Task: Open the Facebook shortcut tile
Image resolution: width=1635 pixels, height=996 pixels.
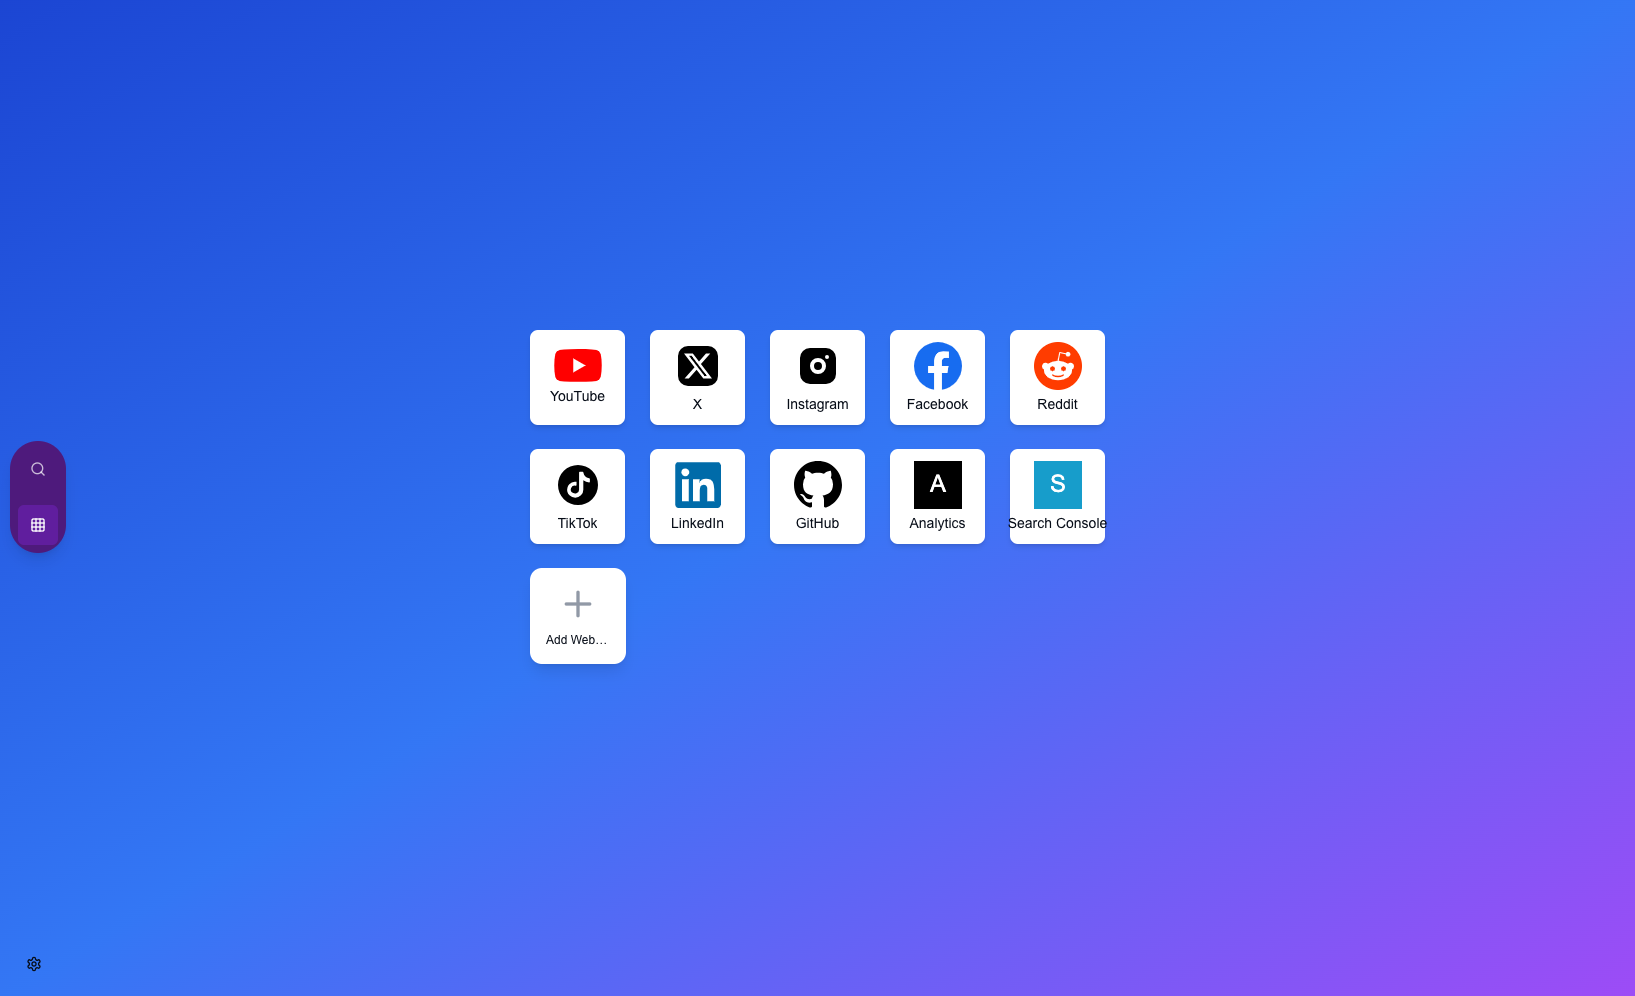Action: pyautogui.click(x=937, y=377)
